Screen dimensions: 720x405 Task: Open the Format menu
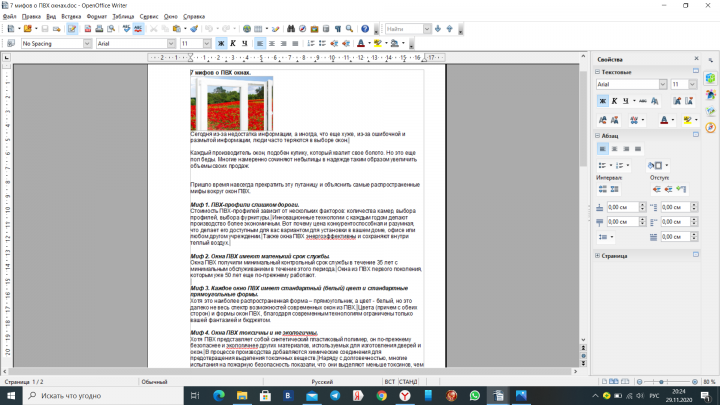[96, 17]
